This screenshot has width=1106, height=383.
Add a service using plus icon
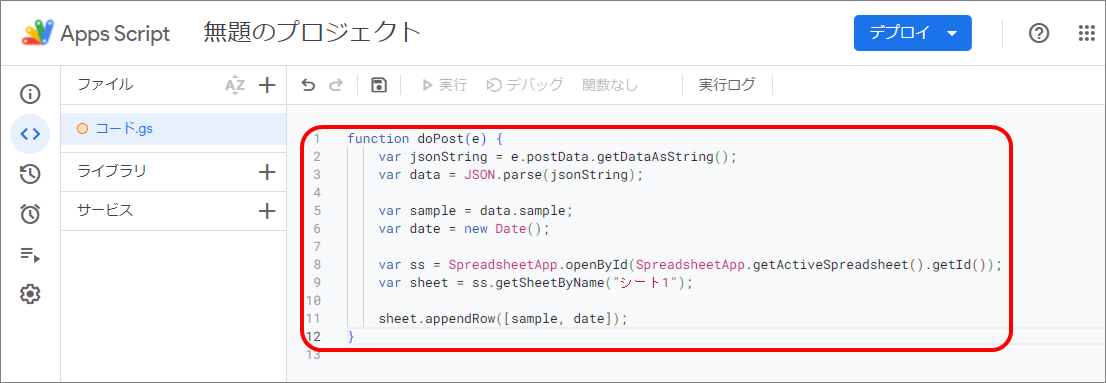[x=267, y=211]
